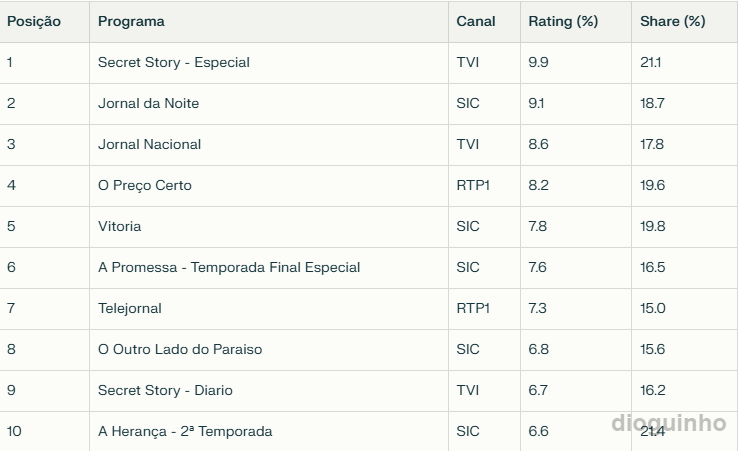
Task: Select A Herança - 2ª Temporada
Action: (185, 431)
